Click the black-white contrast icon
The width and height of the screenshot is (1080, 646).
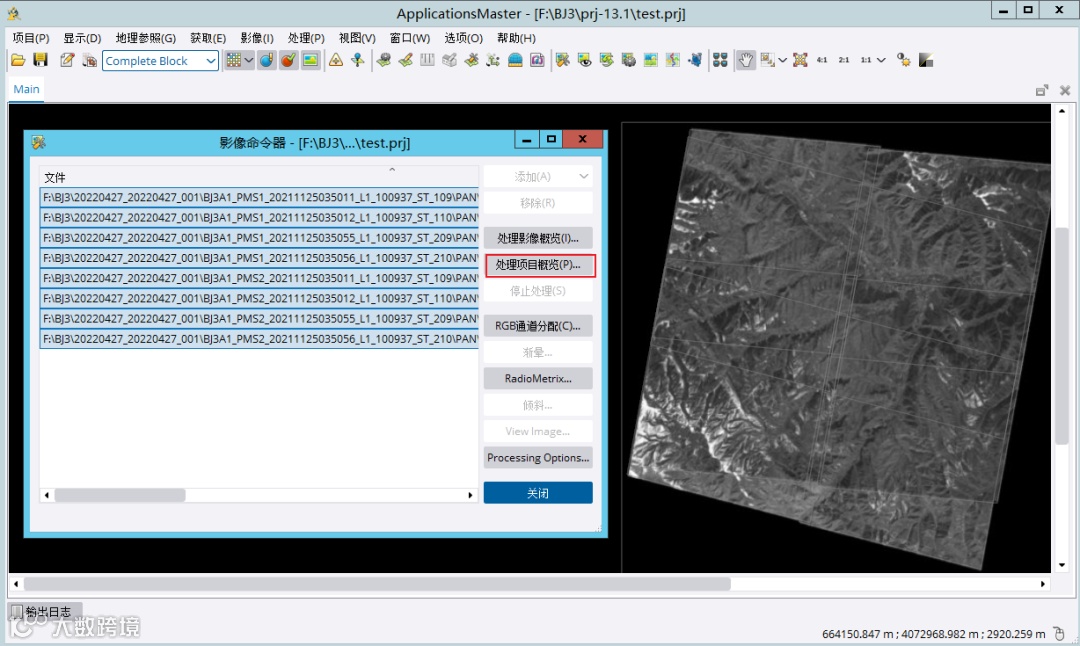926,60
